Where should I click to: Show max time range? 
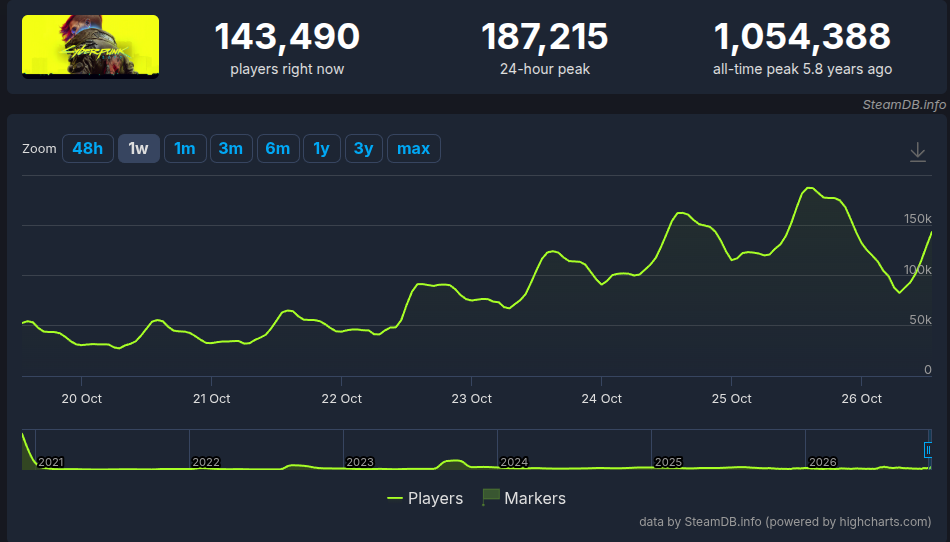coord(414,148)
